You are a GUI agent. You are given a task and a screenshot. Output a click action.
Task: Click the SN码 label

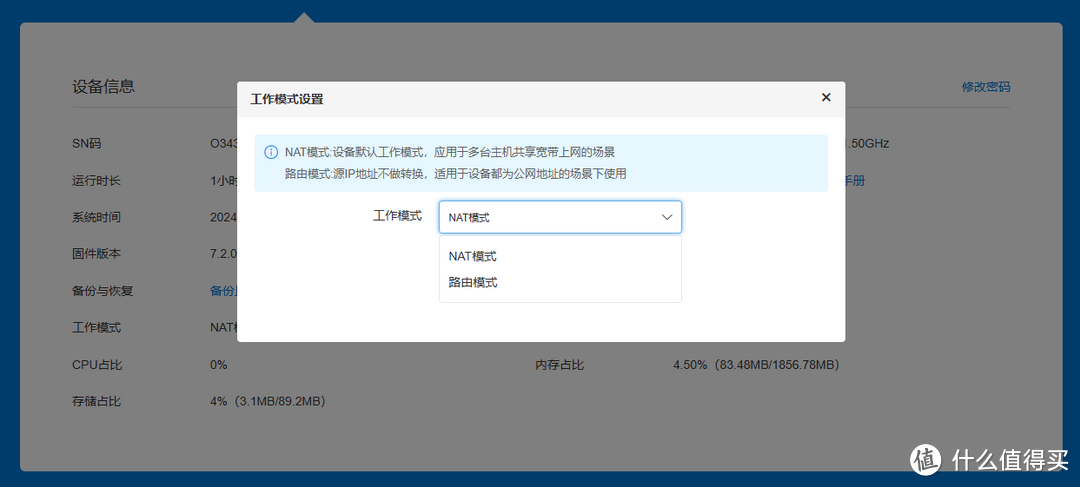point(87,144)
